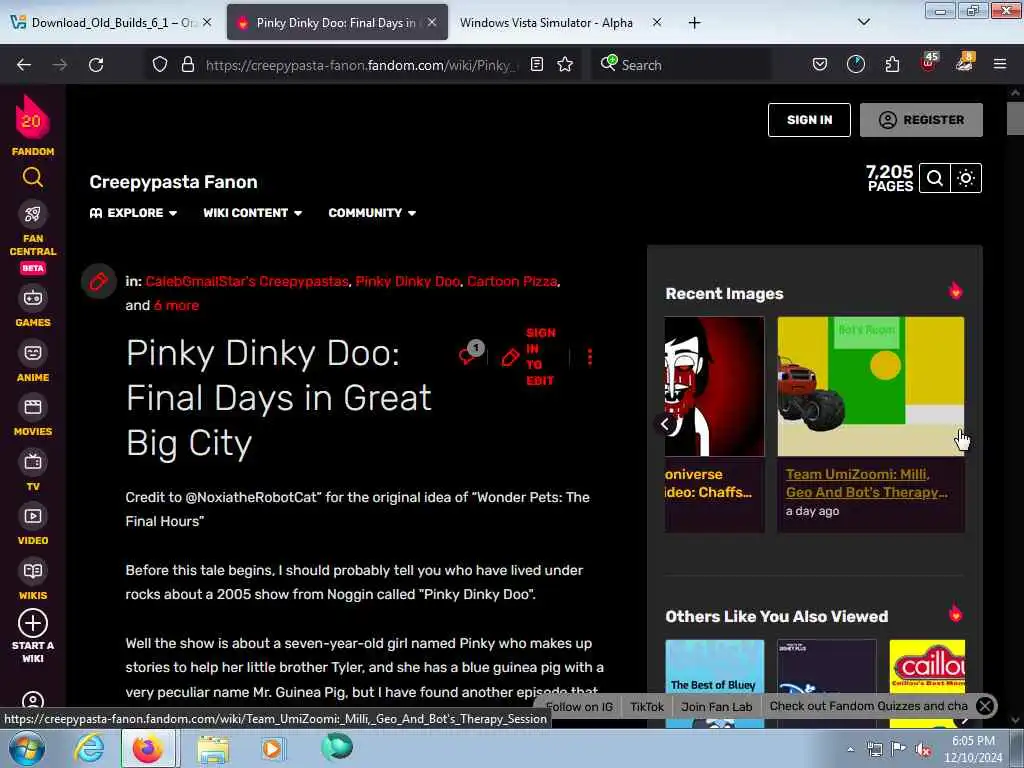Click Creepypasta Fanon wiki title
1024x768 pixels.
click(x=173, y=182)
